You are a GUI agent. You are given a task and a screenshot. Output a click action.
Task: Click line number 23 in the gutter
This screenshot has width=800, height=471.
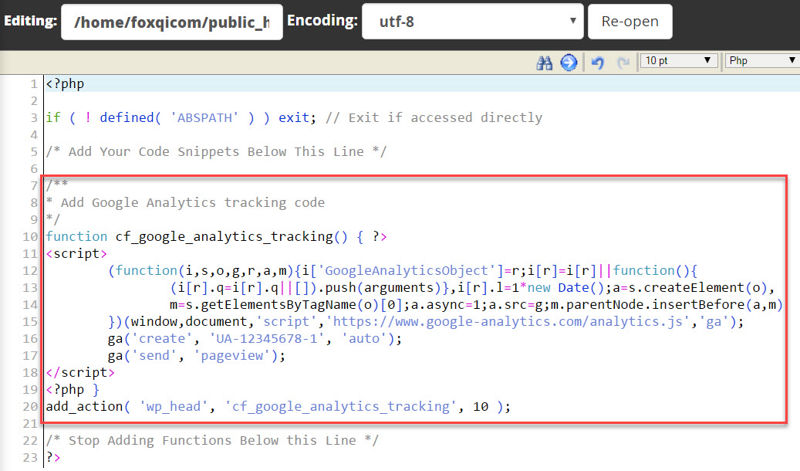tap(32, 457)
